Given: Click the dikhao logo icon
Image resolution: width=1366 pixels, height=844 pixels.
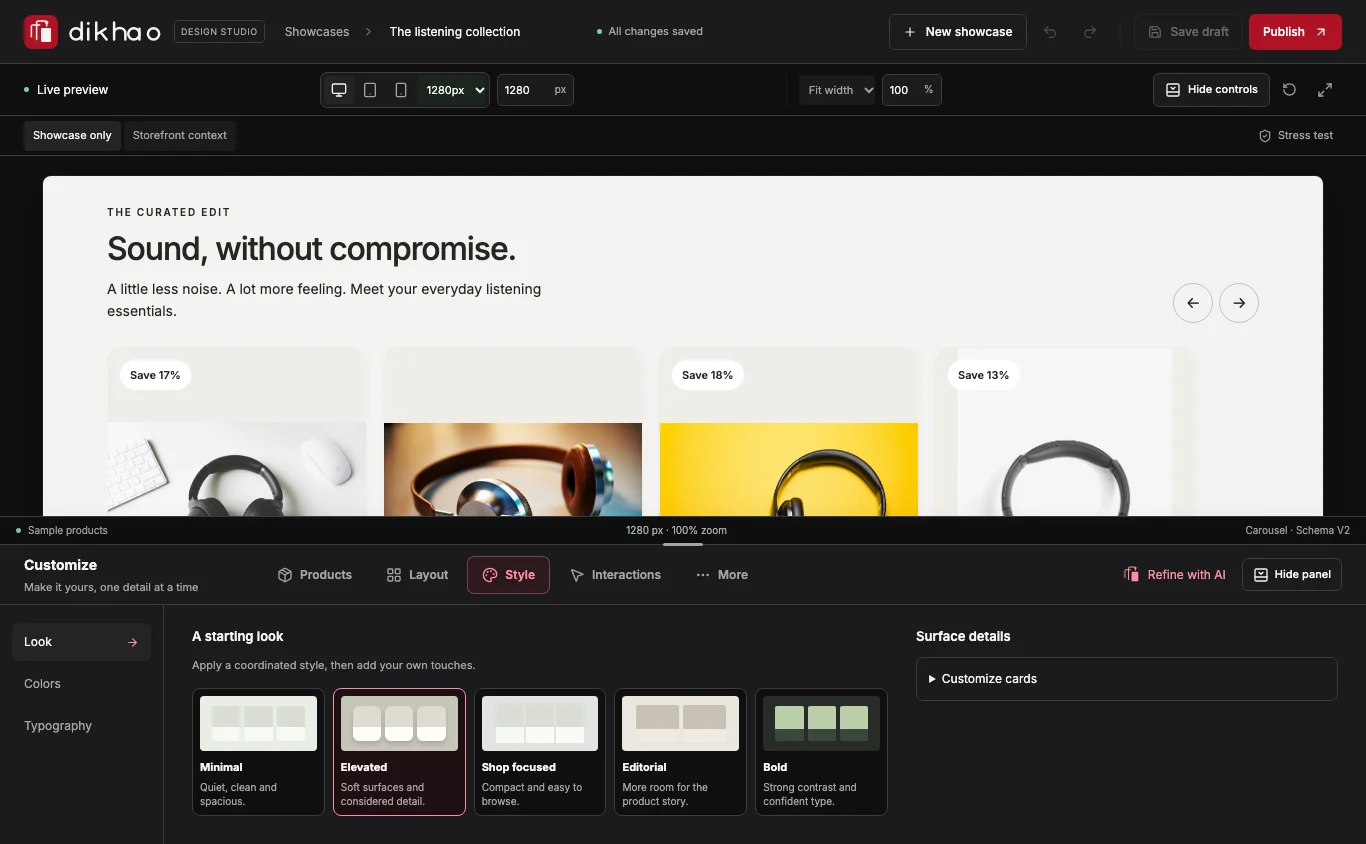Looking at the screenshot, I should 41,32.
